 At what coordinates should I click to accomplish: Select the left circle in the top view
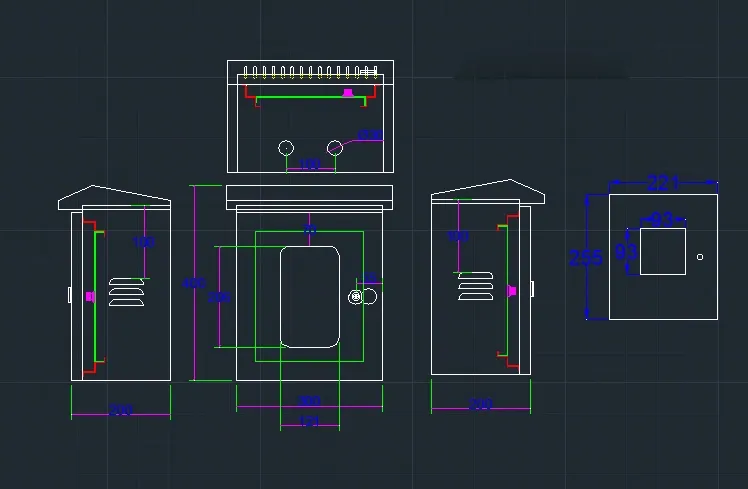point(286,148)
